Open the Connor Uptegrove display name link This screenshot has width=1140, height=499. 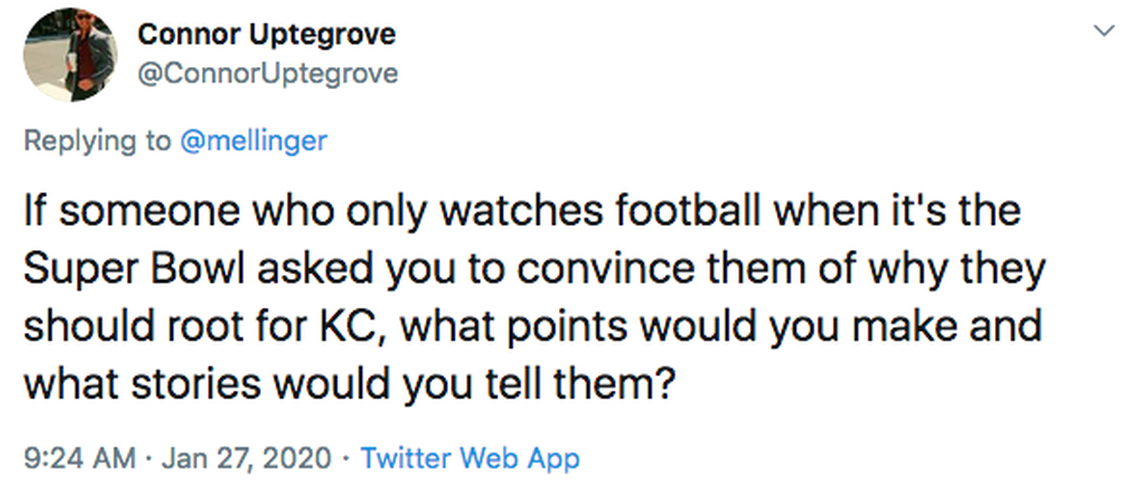[267, 34]
